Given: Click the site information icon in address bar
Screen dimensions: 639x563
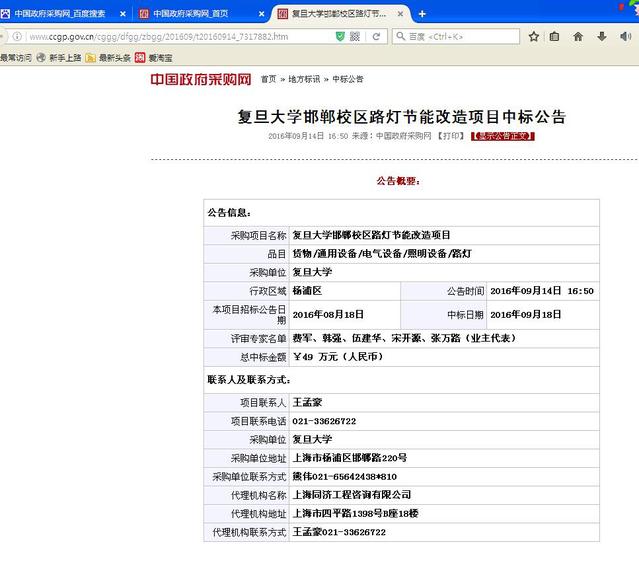Looking at the screenshot, I should (17, 37).
